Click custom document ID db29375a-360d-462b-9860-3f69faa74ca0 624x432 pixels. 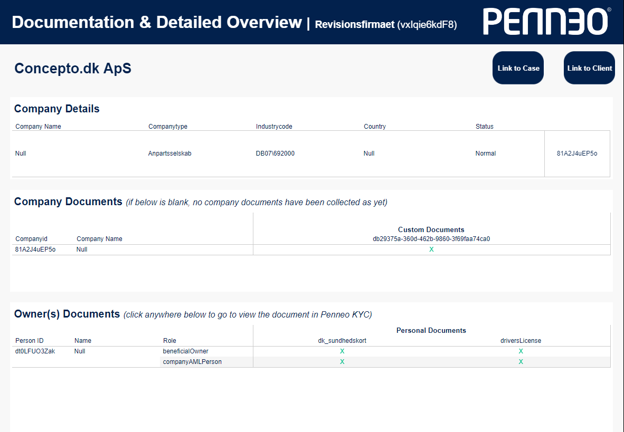[x=431, y=239]
